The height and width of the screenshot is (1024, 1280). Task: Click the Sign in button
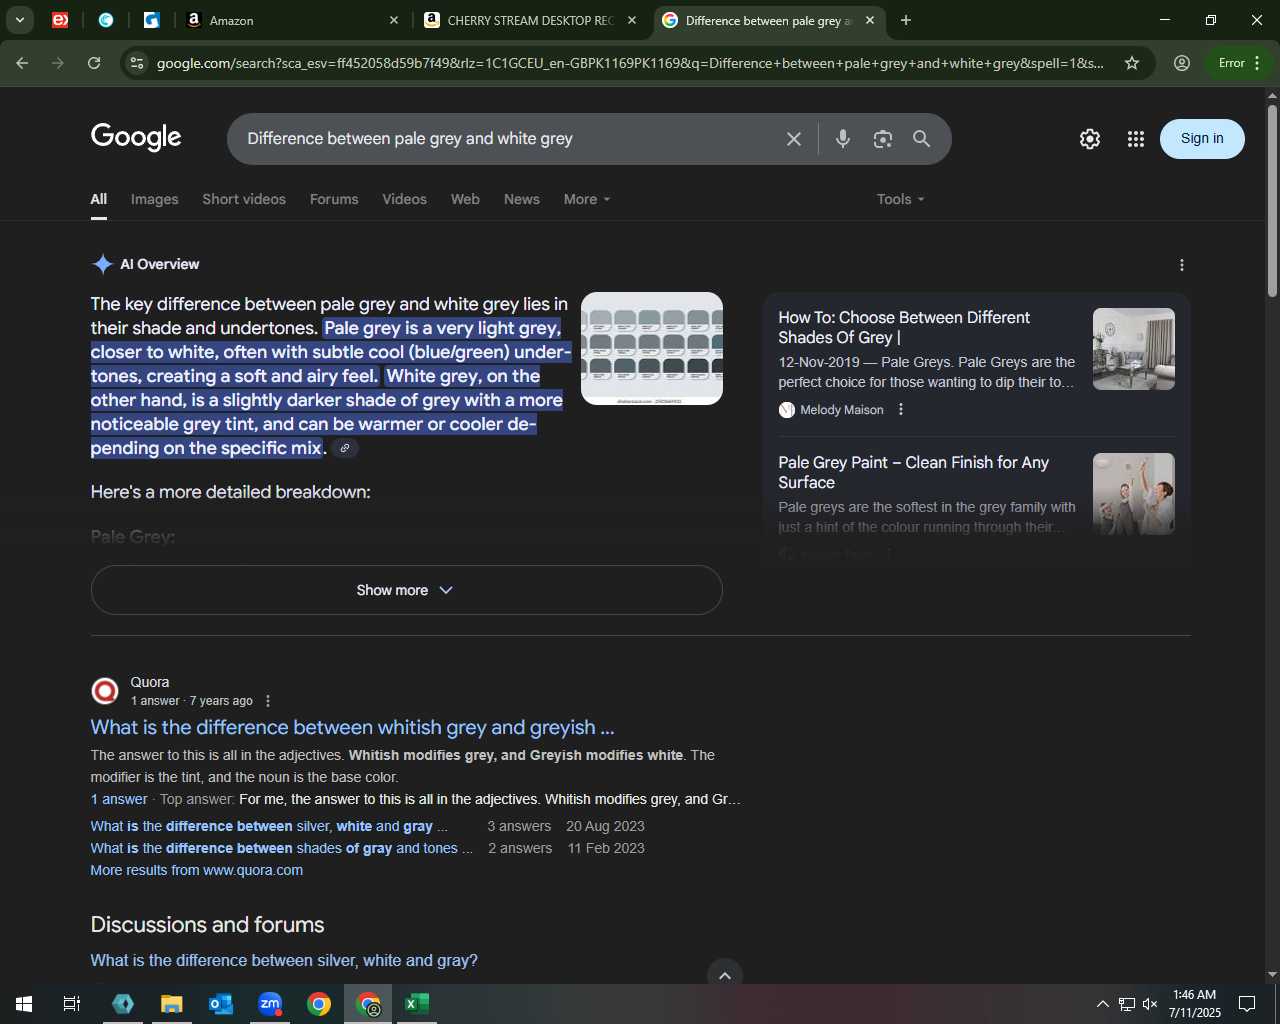click(1202, 139)
